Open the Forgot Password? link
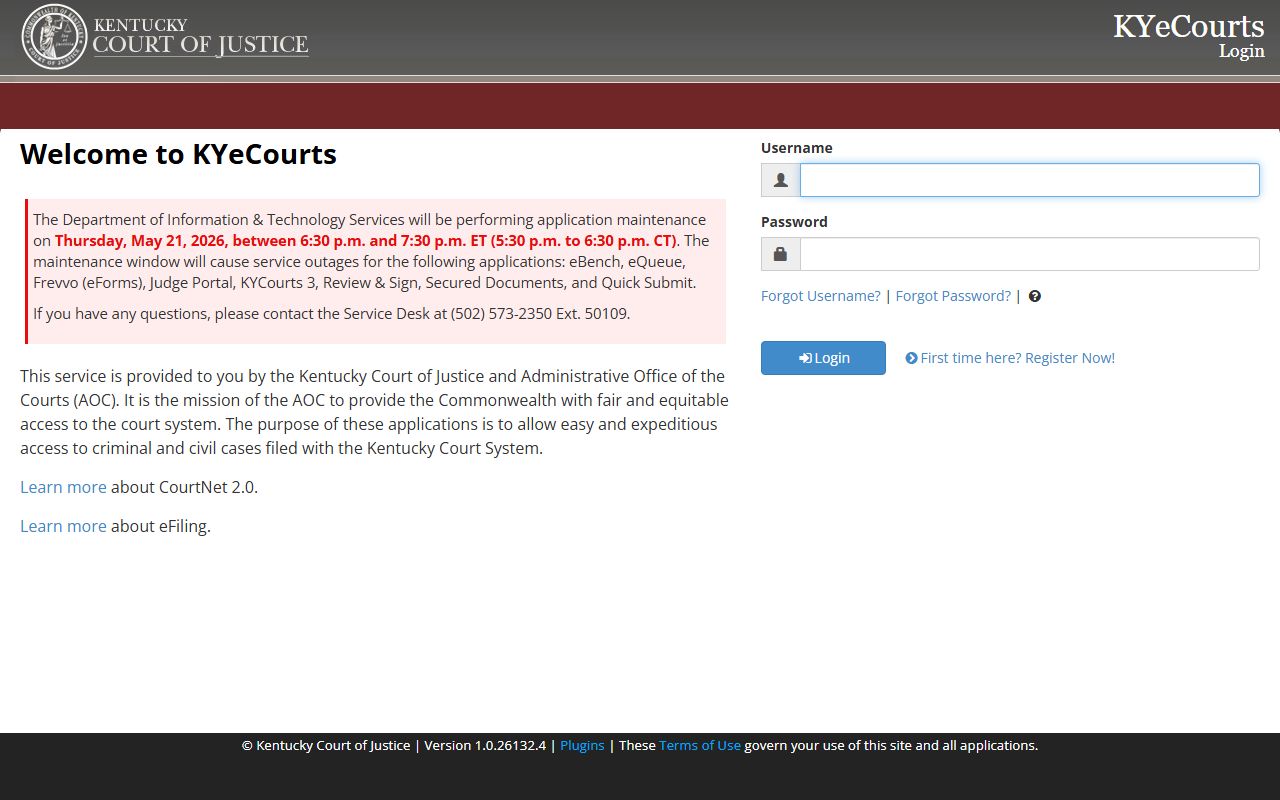The image size is (1280, 800). click(x=953, y=296)
